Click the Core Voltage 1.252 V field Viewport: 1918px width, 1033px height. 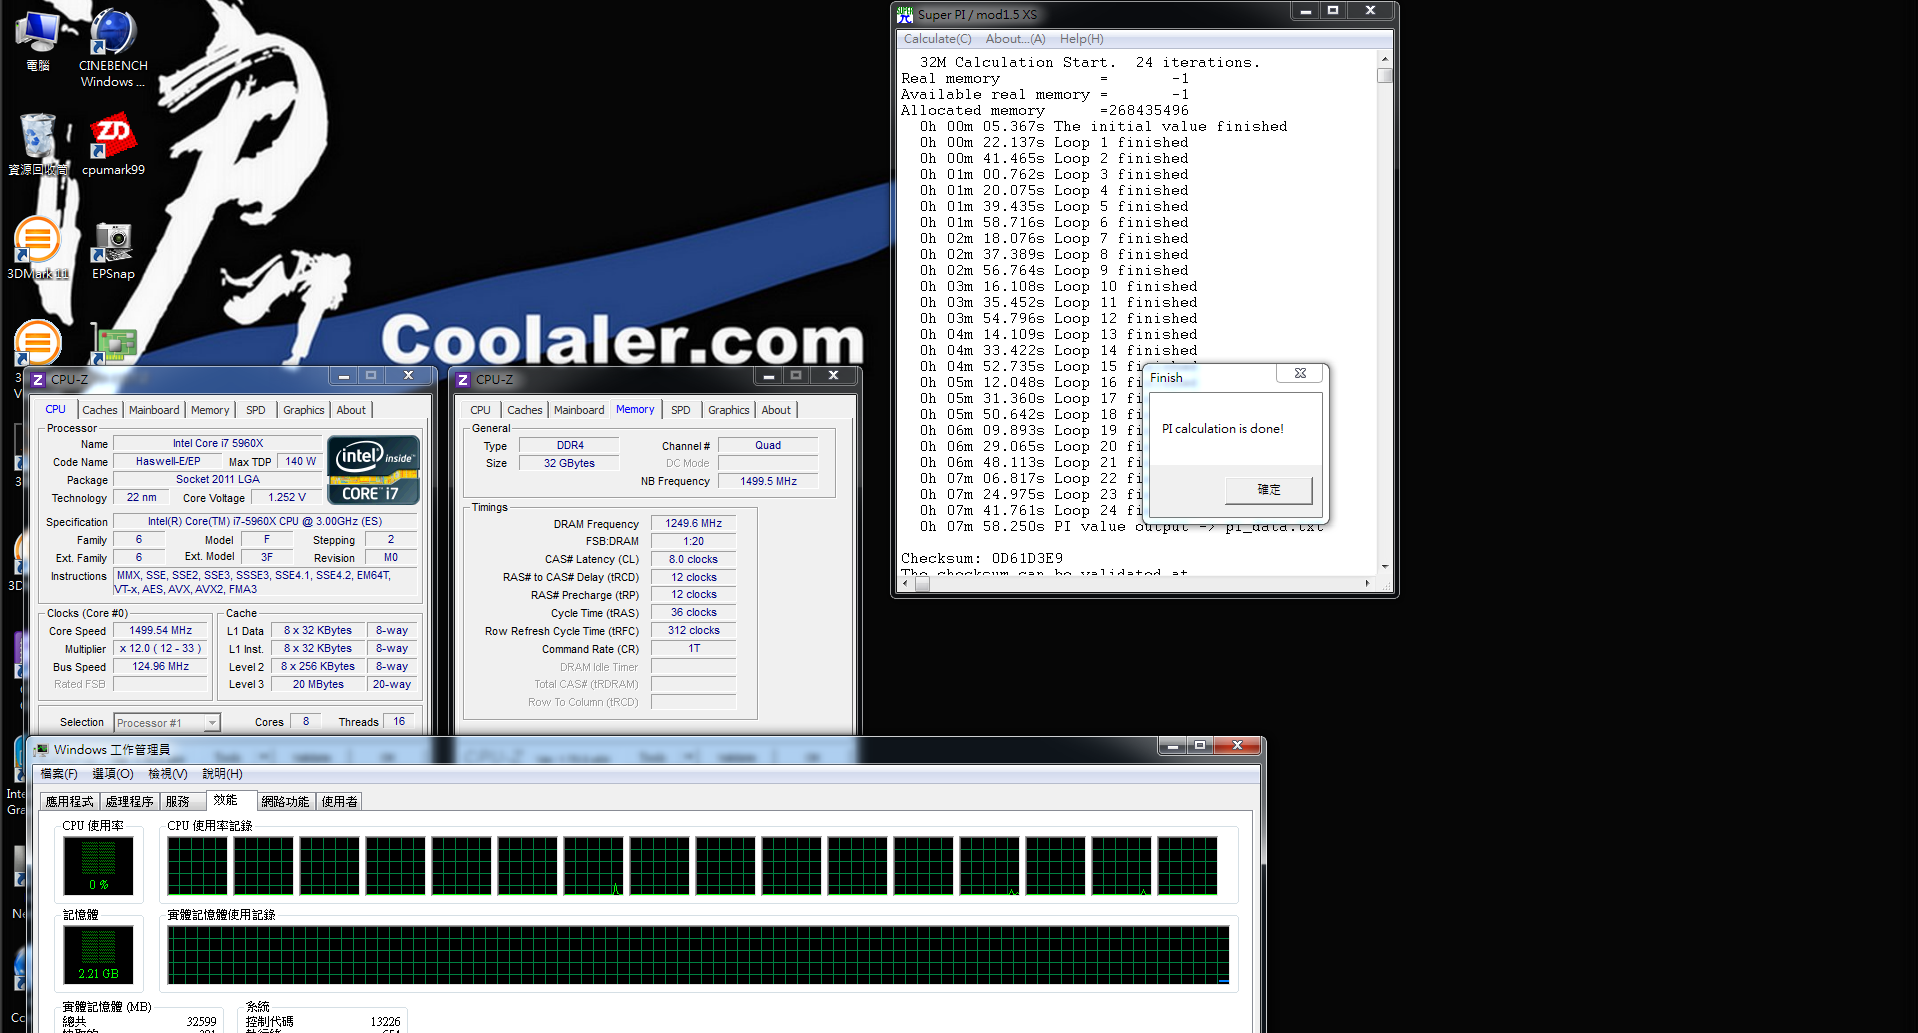click(287, 498)
